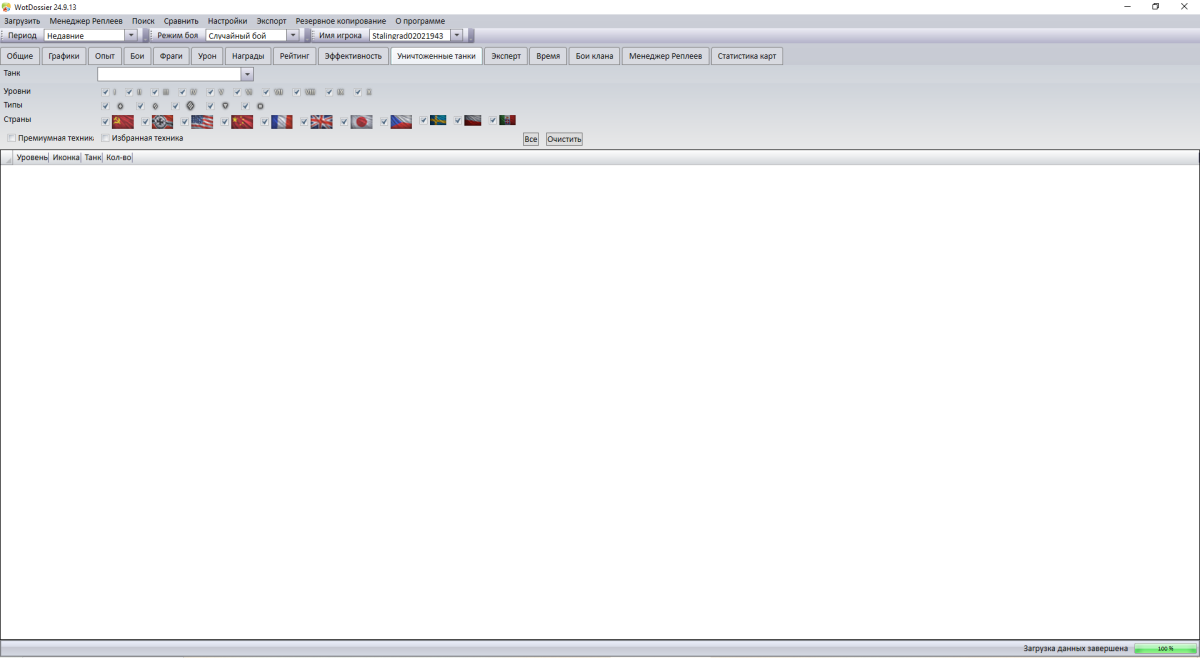Click the Очистить button

pyautogui.click(x=564, y=139)
